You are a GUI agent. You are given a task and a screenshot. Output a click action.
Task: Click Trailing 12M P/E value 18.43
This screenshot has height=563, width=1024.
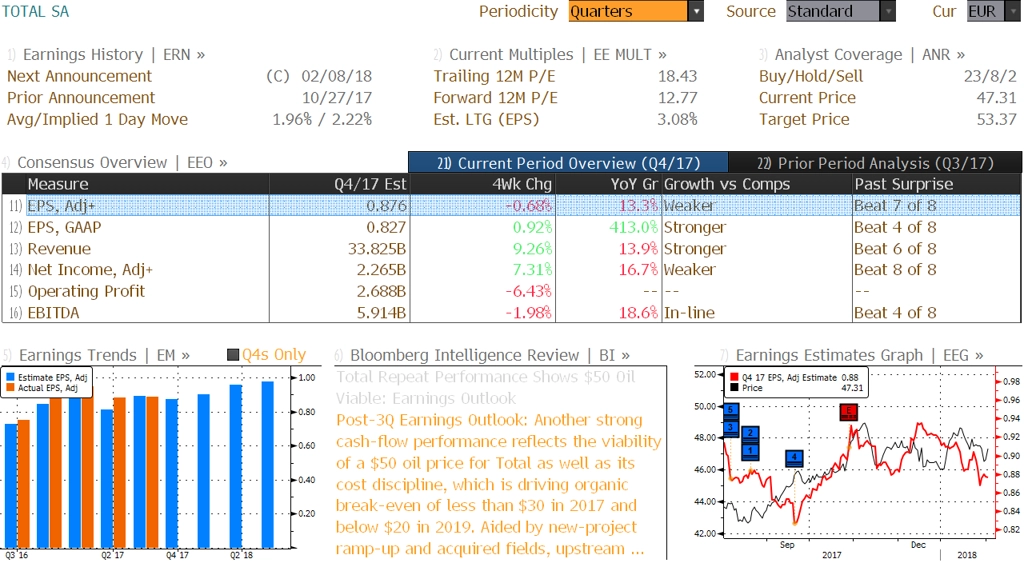click(x=677, y=76)
